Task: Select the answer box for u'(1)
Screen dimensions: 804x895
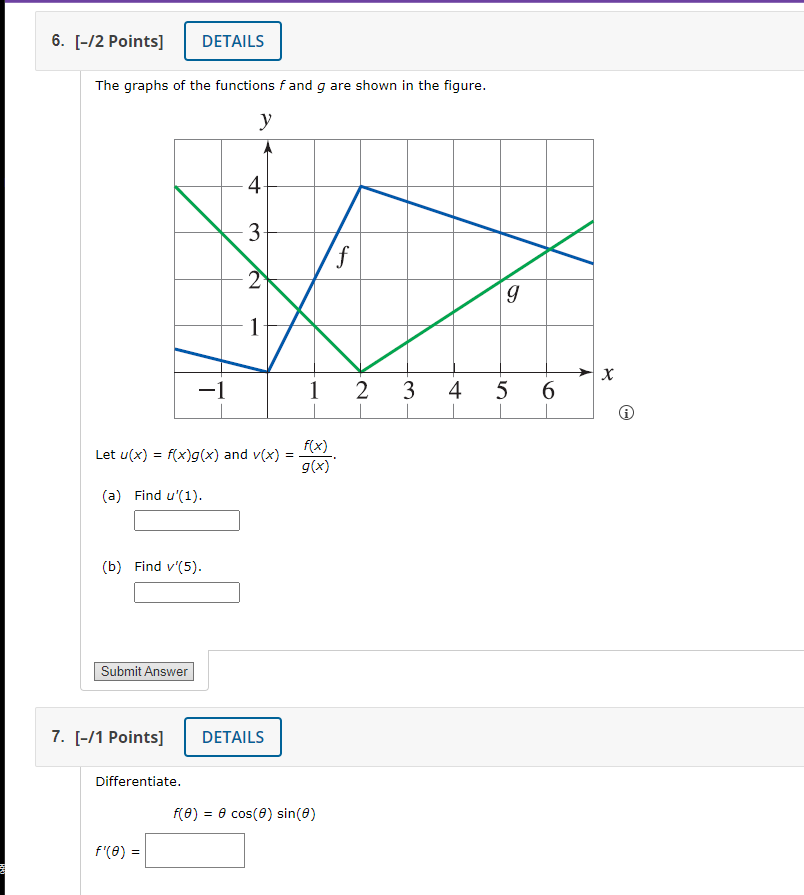Action: click(x=186, y=520)
